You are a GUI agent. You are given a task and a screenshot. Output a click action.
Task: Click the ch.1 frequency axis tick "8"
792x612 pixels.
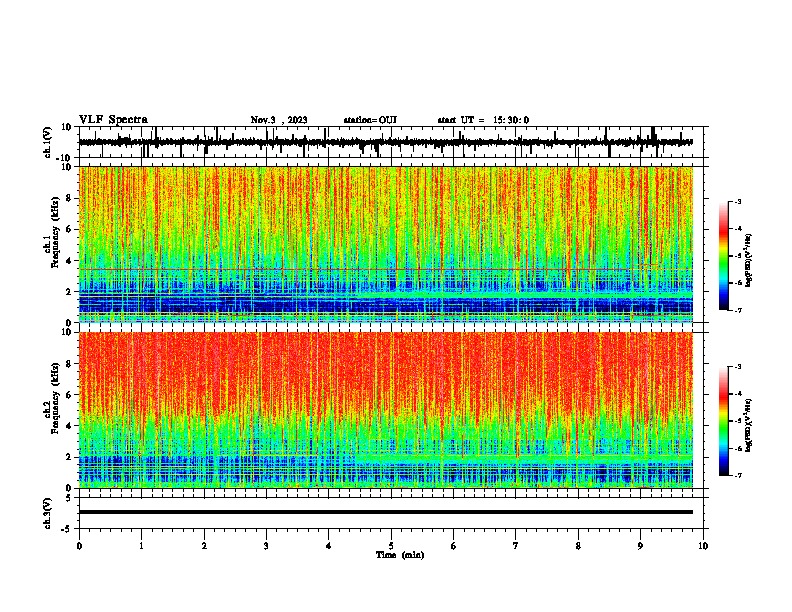tap(69, 198)
